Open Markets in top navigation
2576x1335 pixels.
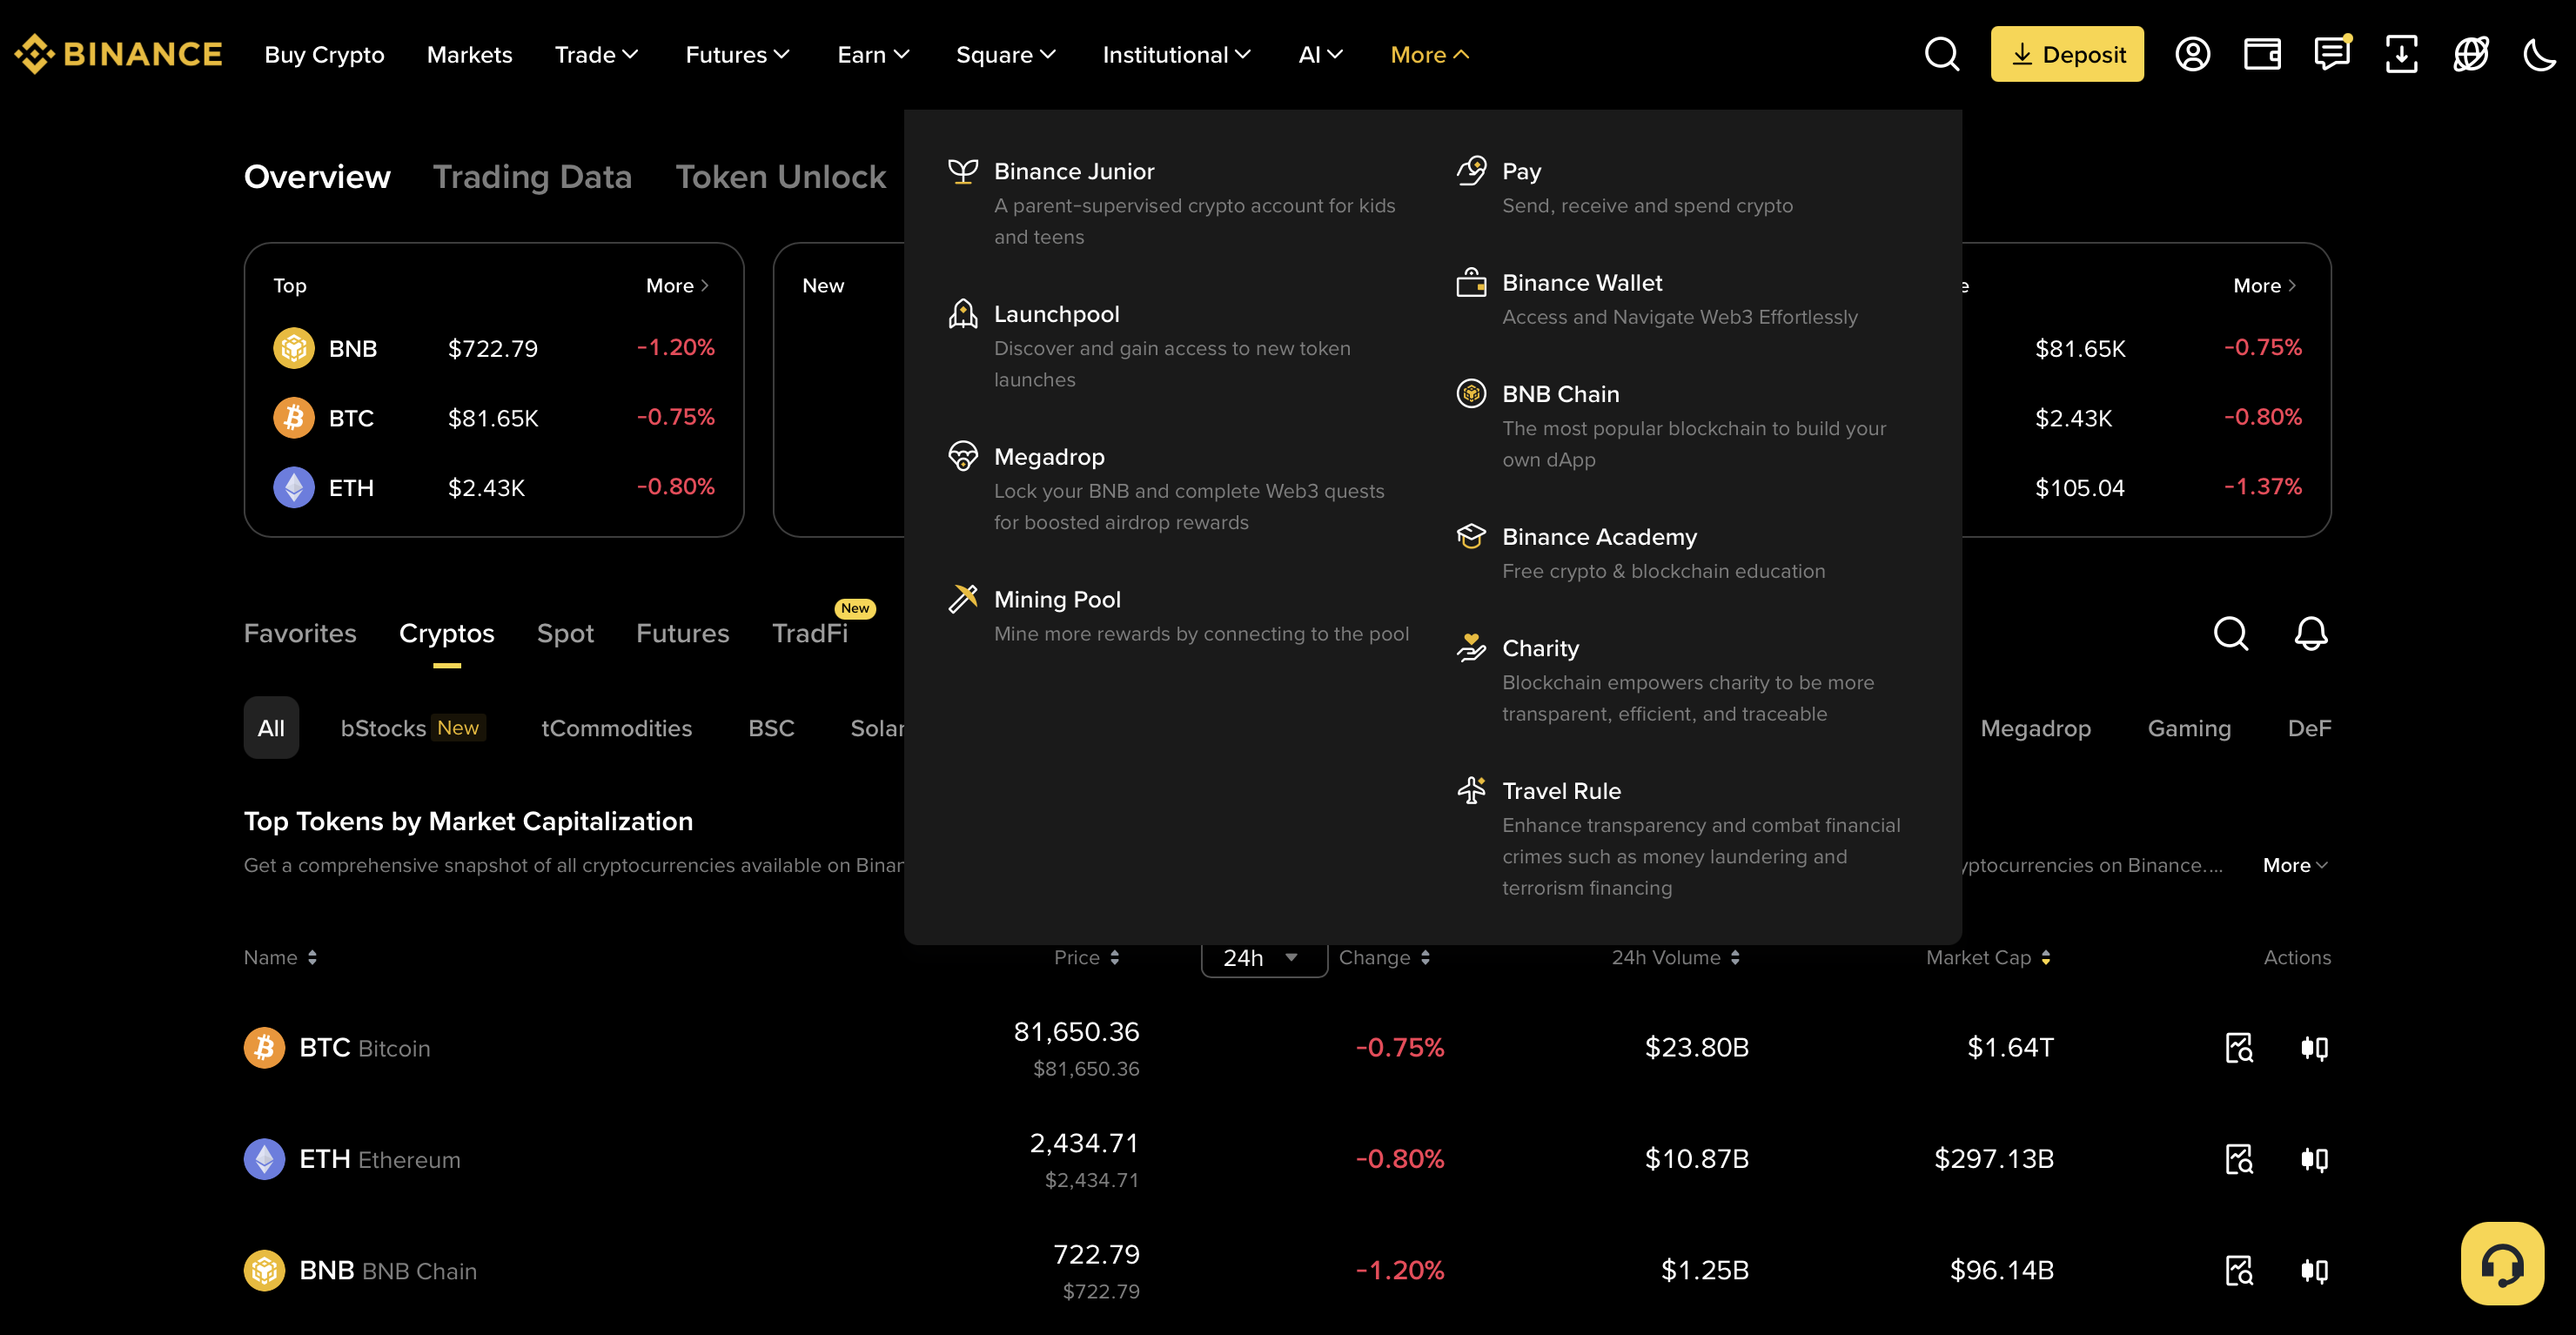(469, 55)
